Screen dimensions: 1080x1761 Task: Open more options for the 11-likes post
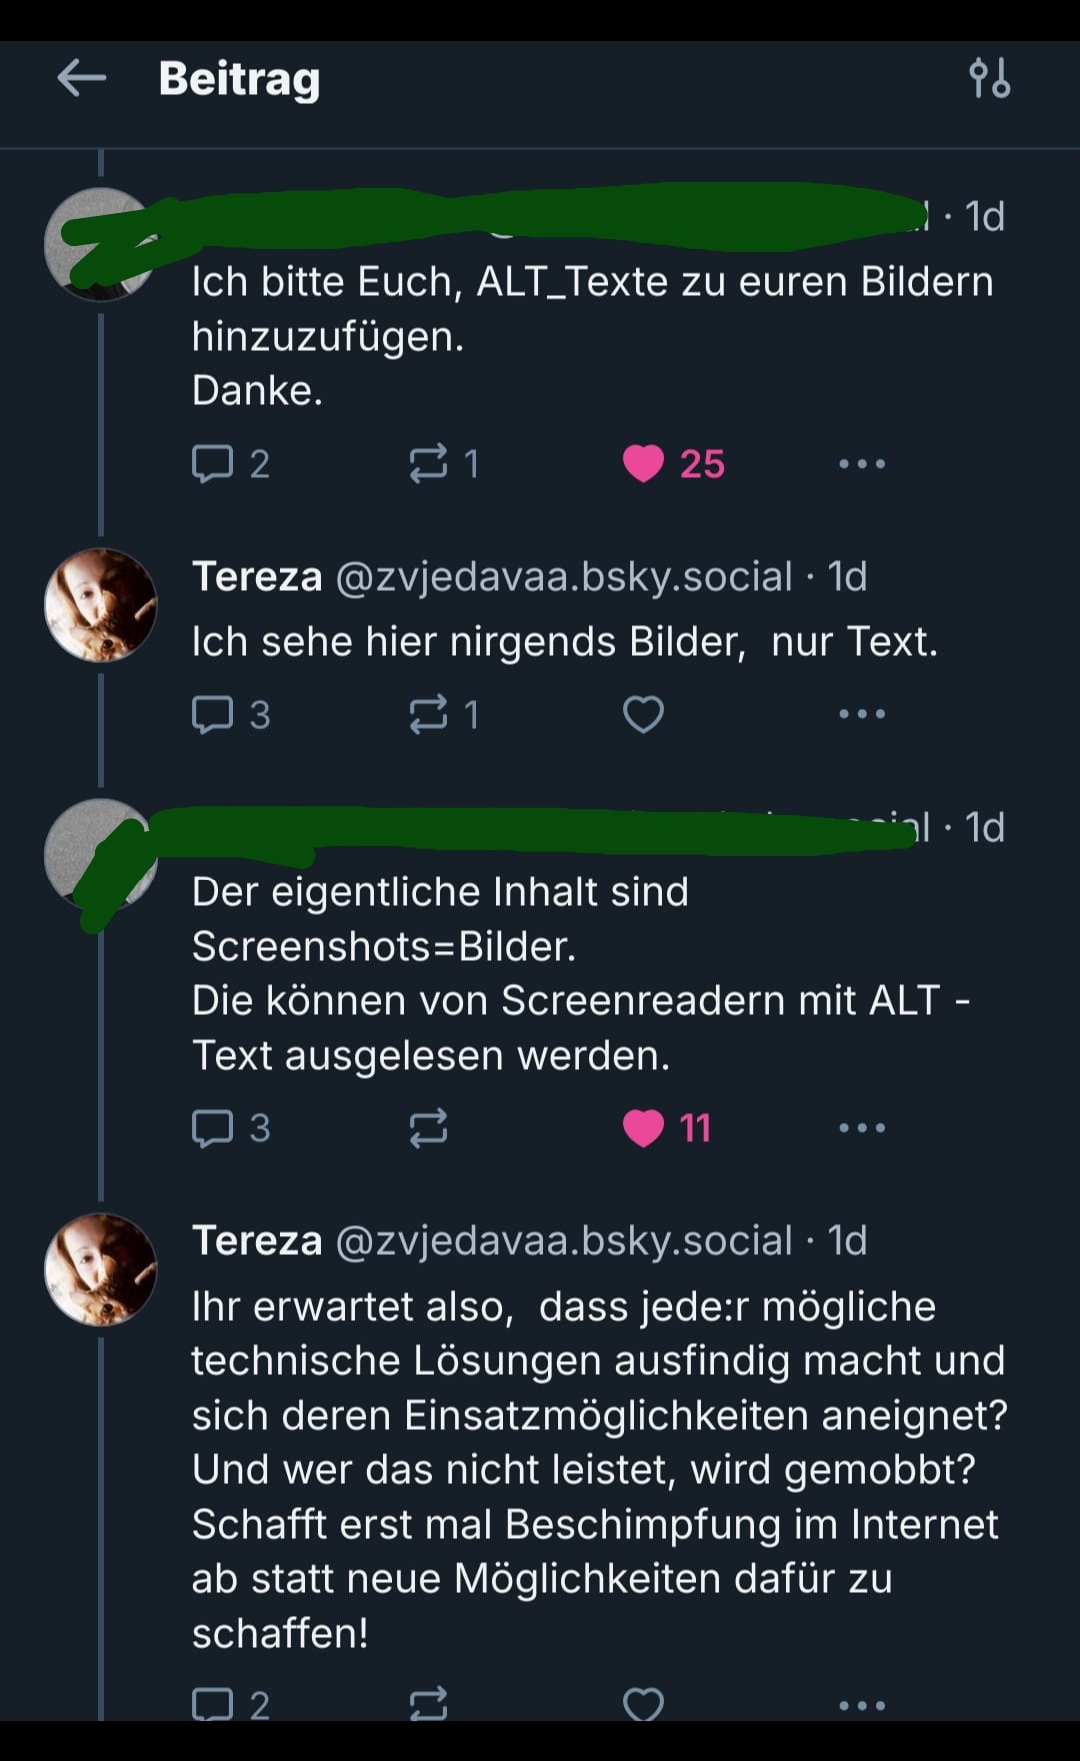pos(862,1128)
